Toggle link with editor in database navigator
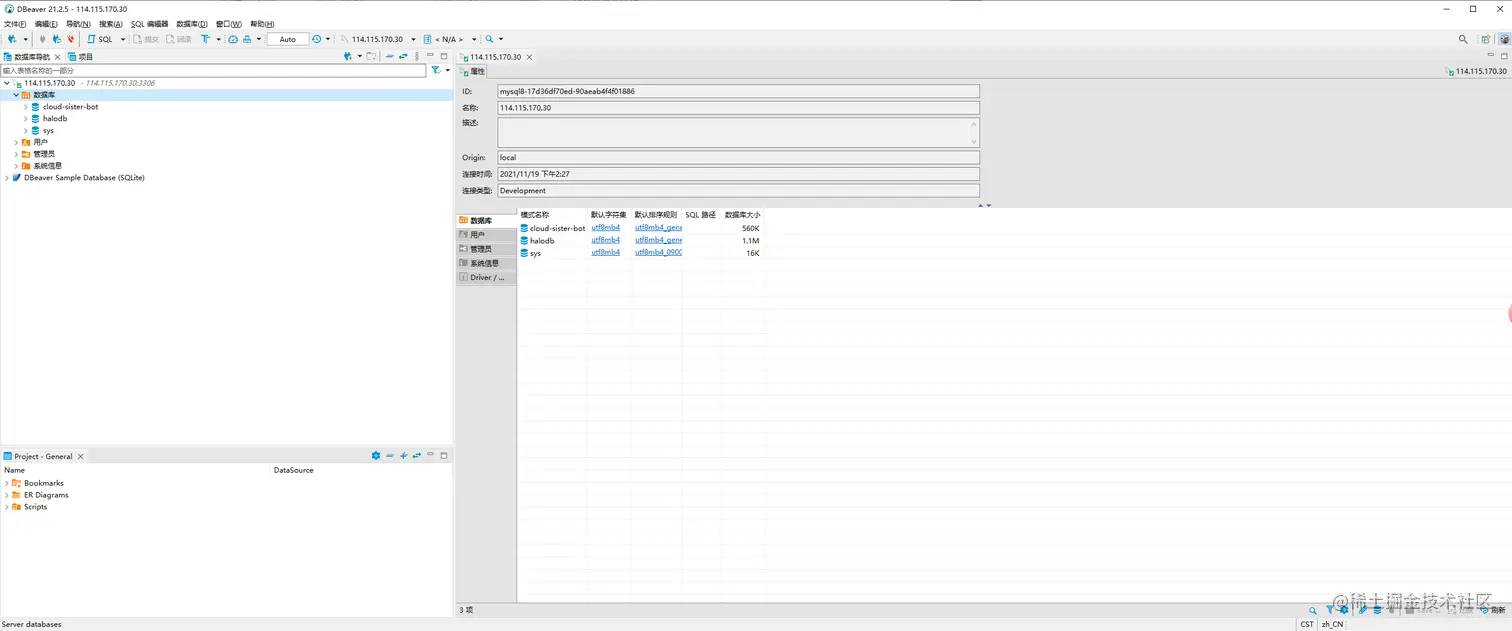This screenshot has width=1512, height=631. click(403, 56)
